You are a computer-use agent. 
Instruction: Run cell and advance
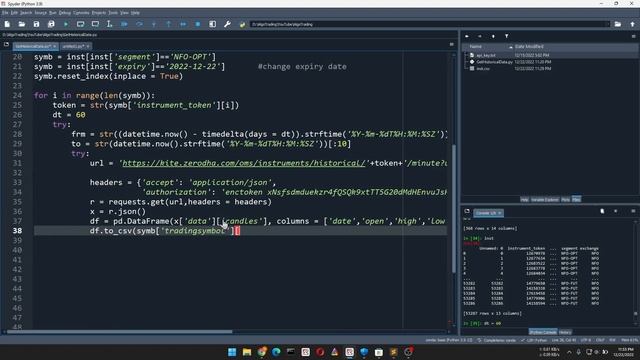[x=95, y=24]
